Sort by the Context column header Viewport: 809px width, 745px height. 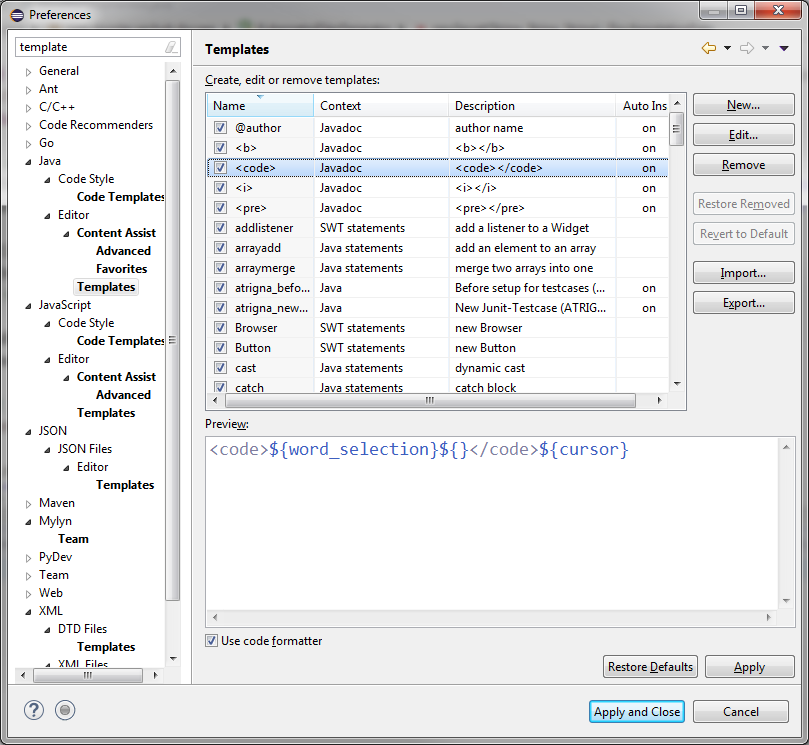tap(381, 106)
